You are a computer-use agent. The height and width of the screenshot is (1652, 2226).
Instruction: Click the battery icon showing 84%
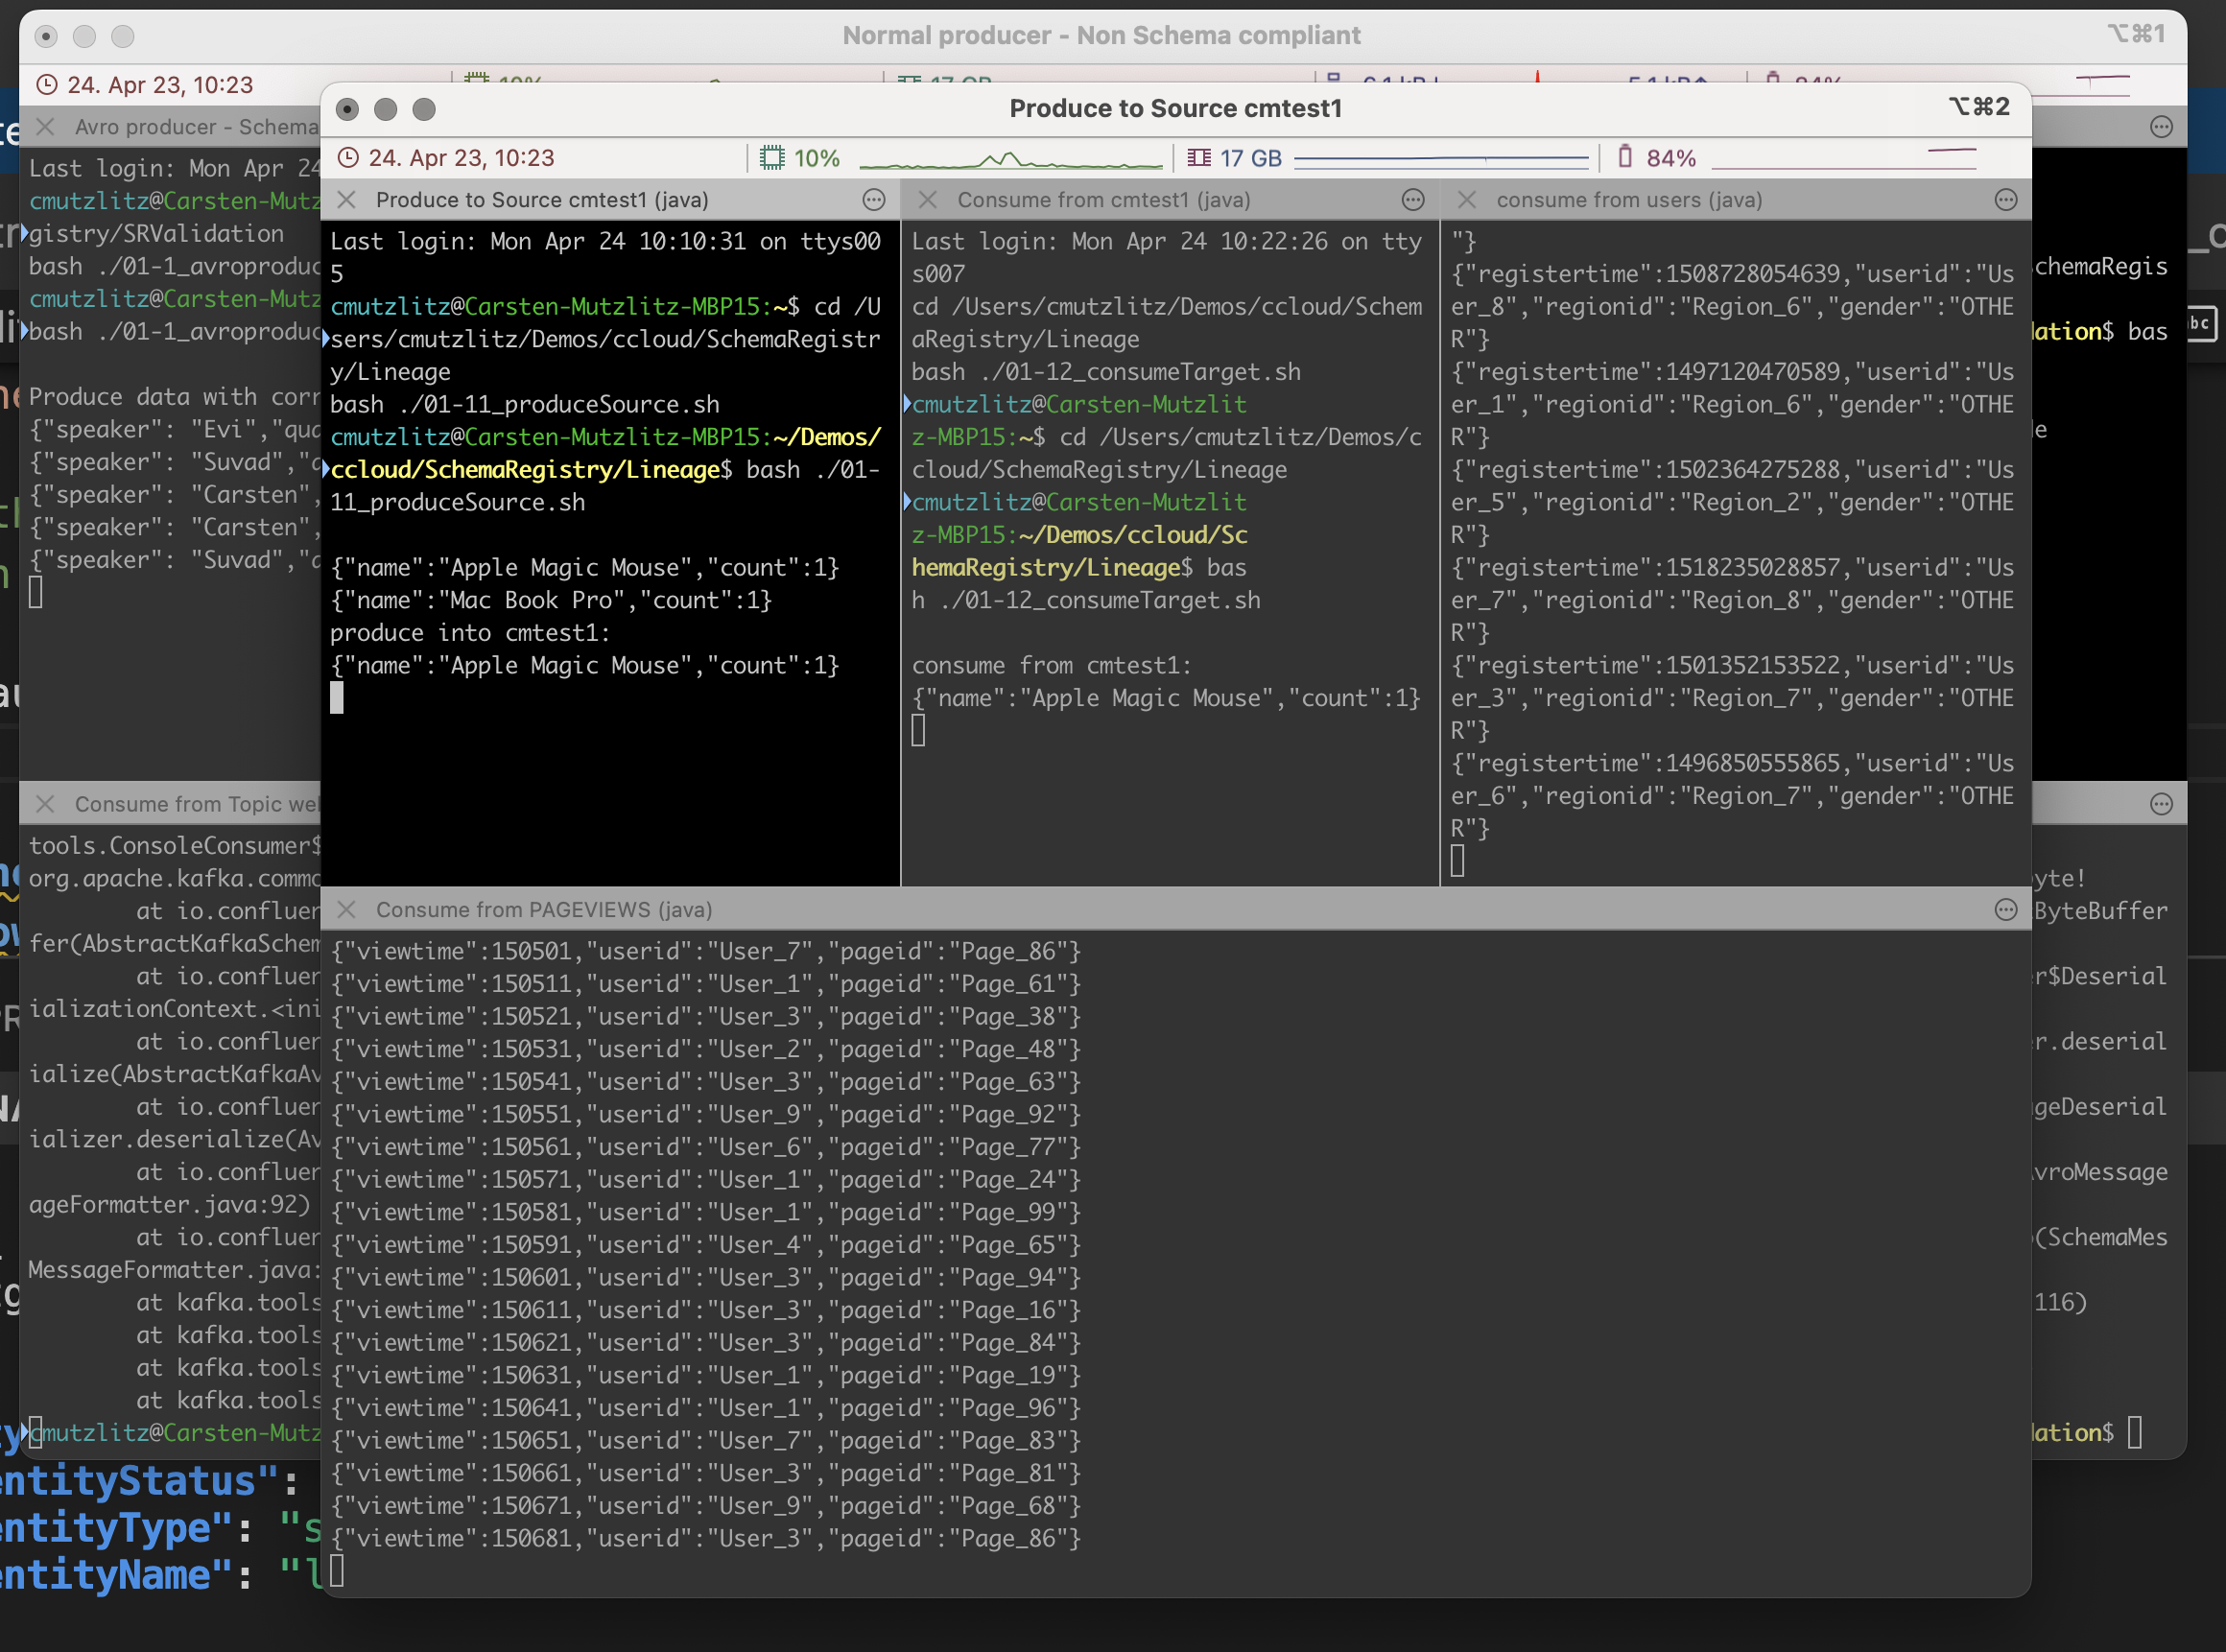coord(1624,157)
